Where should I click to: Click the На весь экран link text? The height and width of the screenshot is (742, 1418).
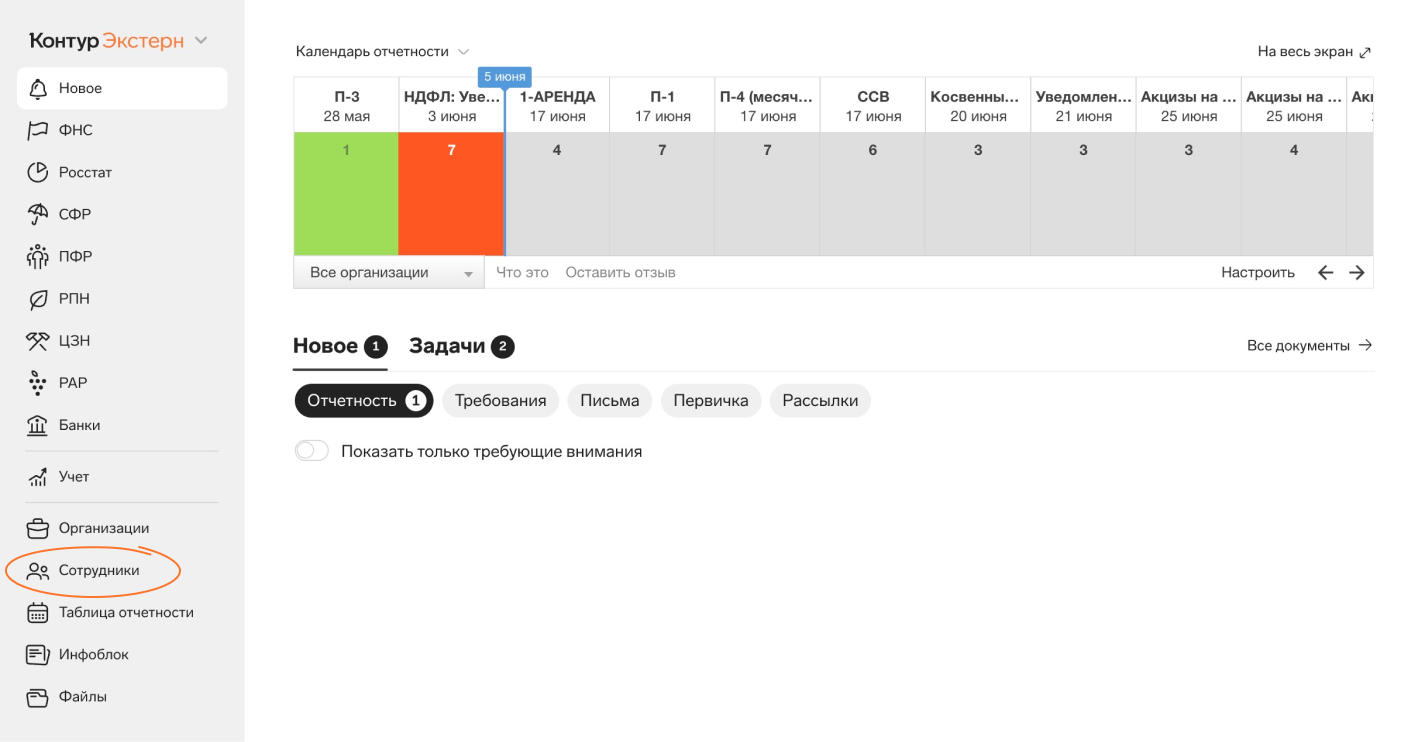click(x=1305, y=52)
